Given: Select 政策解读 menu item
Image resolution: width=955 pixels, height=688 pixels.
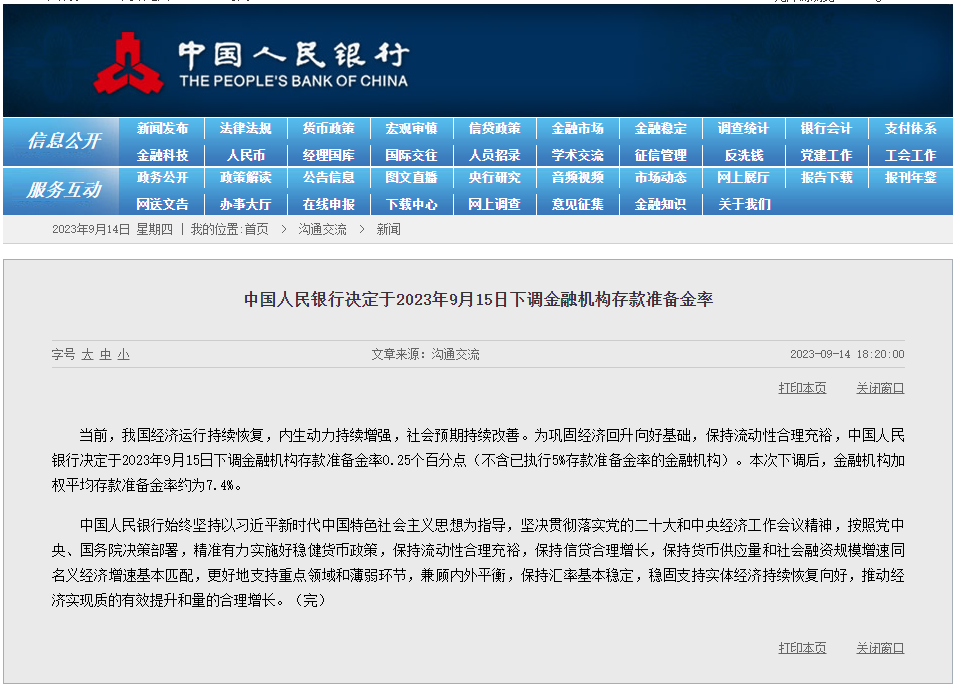Looking at the screenshot, I should 245,177.
